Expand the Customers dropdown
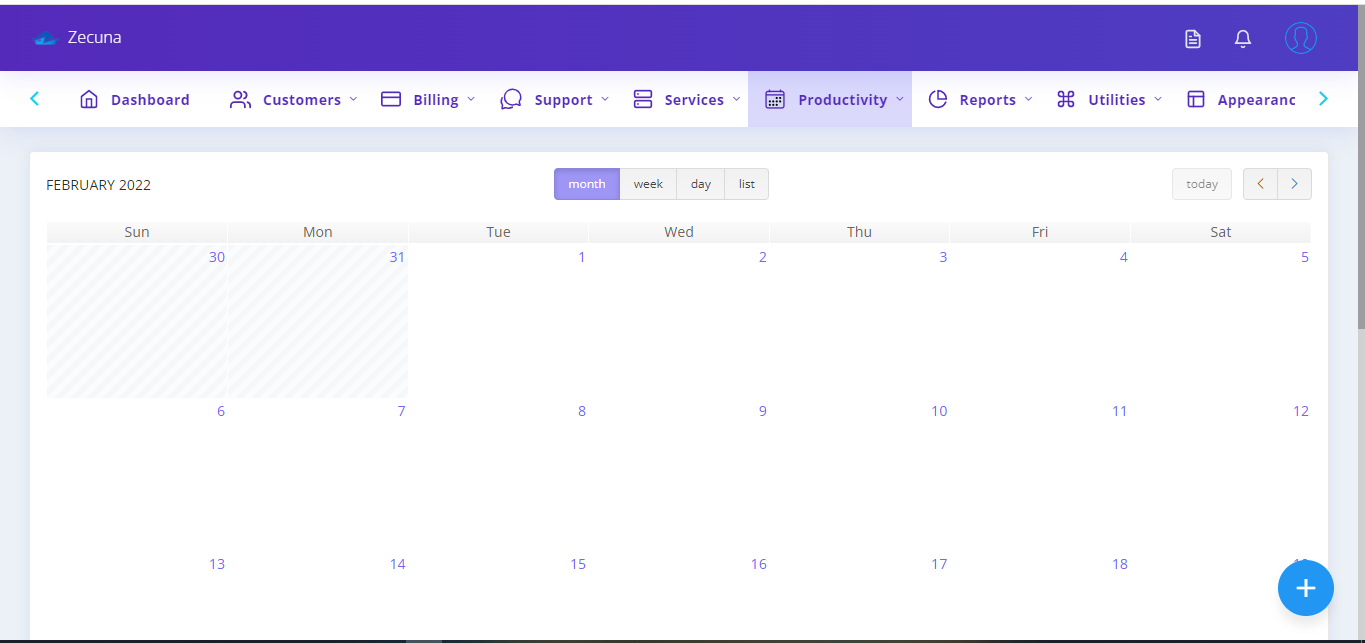 [354, 99]
